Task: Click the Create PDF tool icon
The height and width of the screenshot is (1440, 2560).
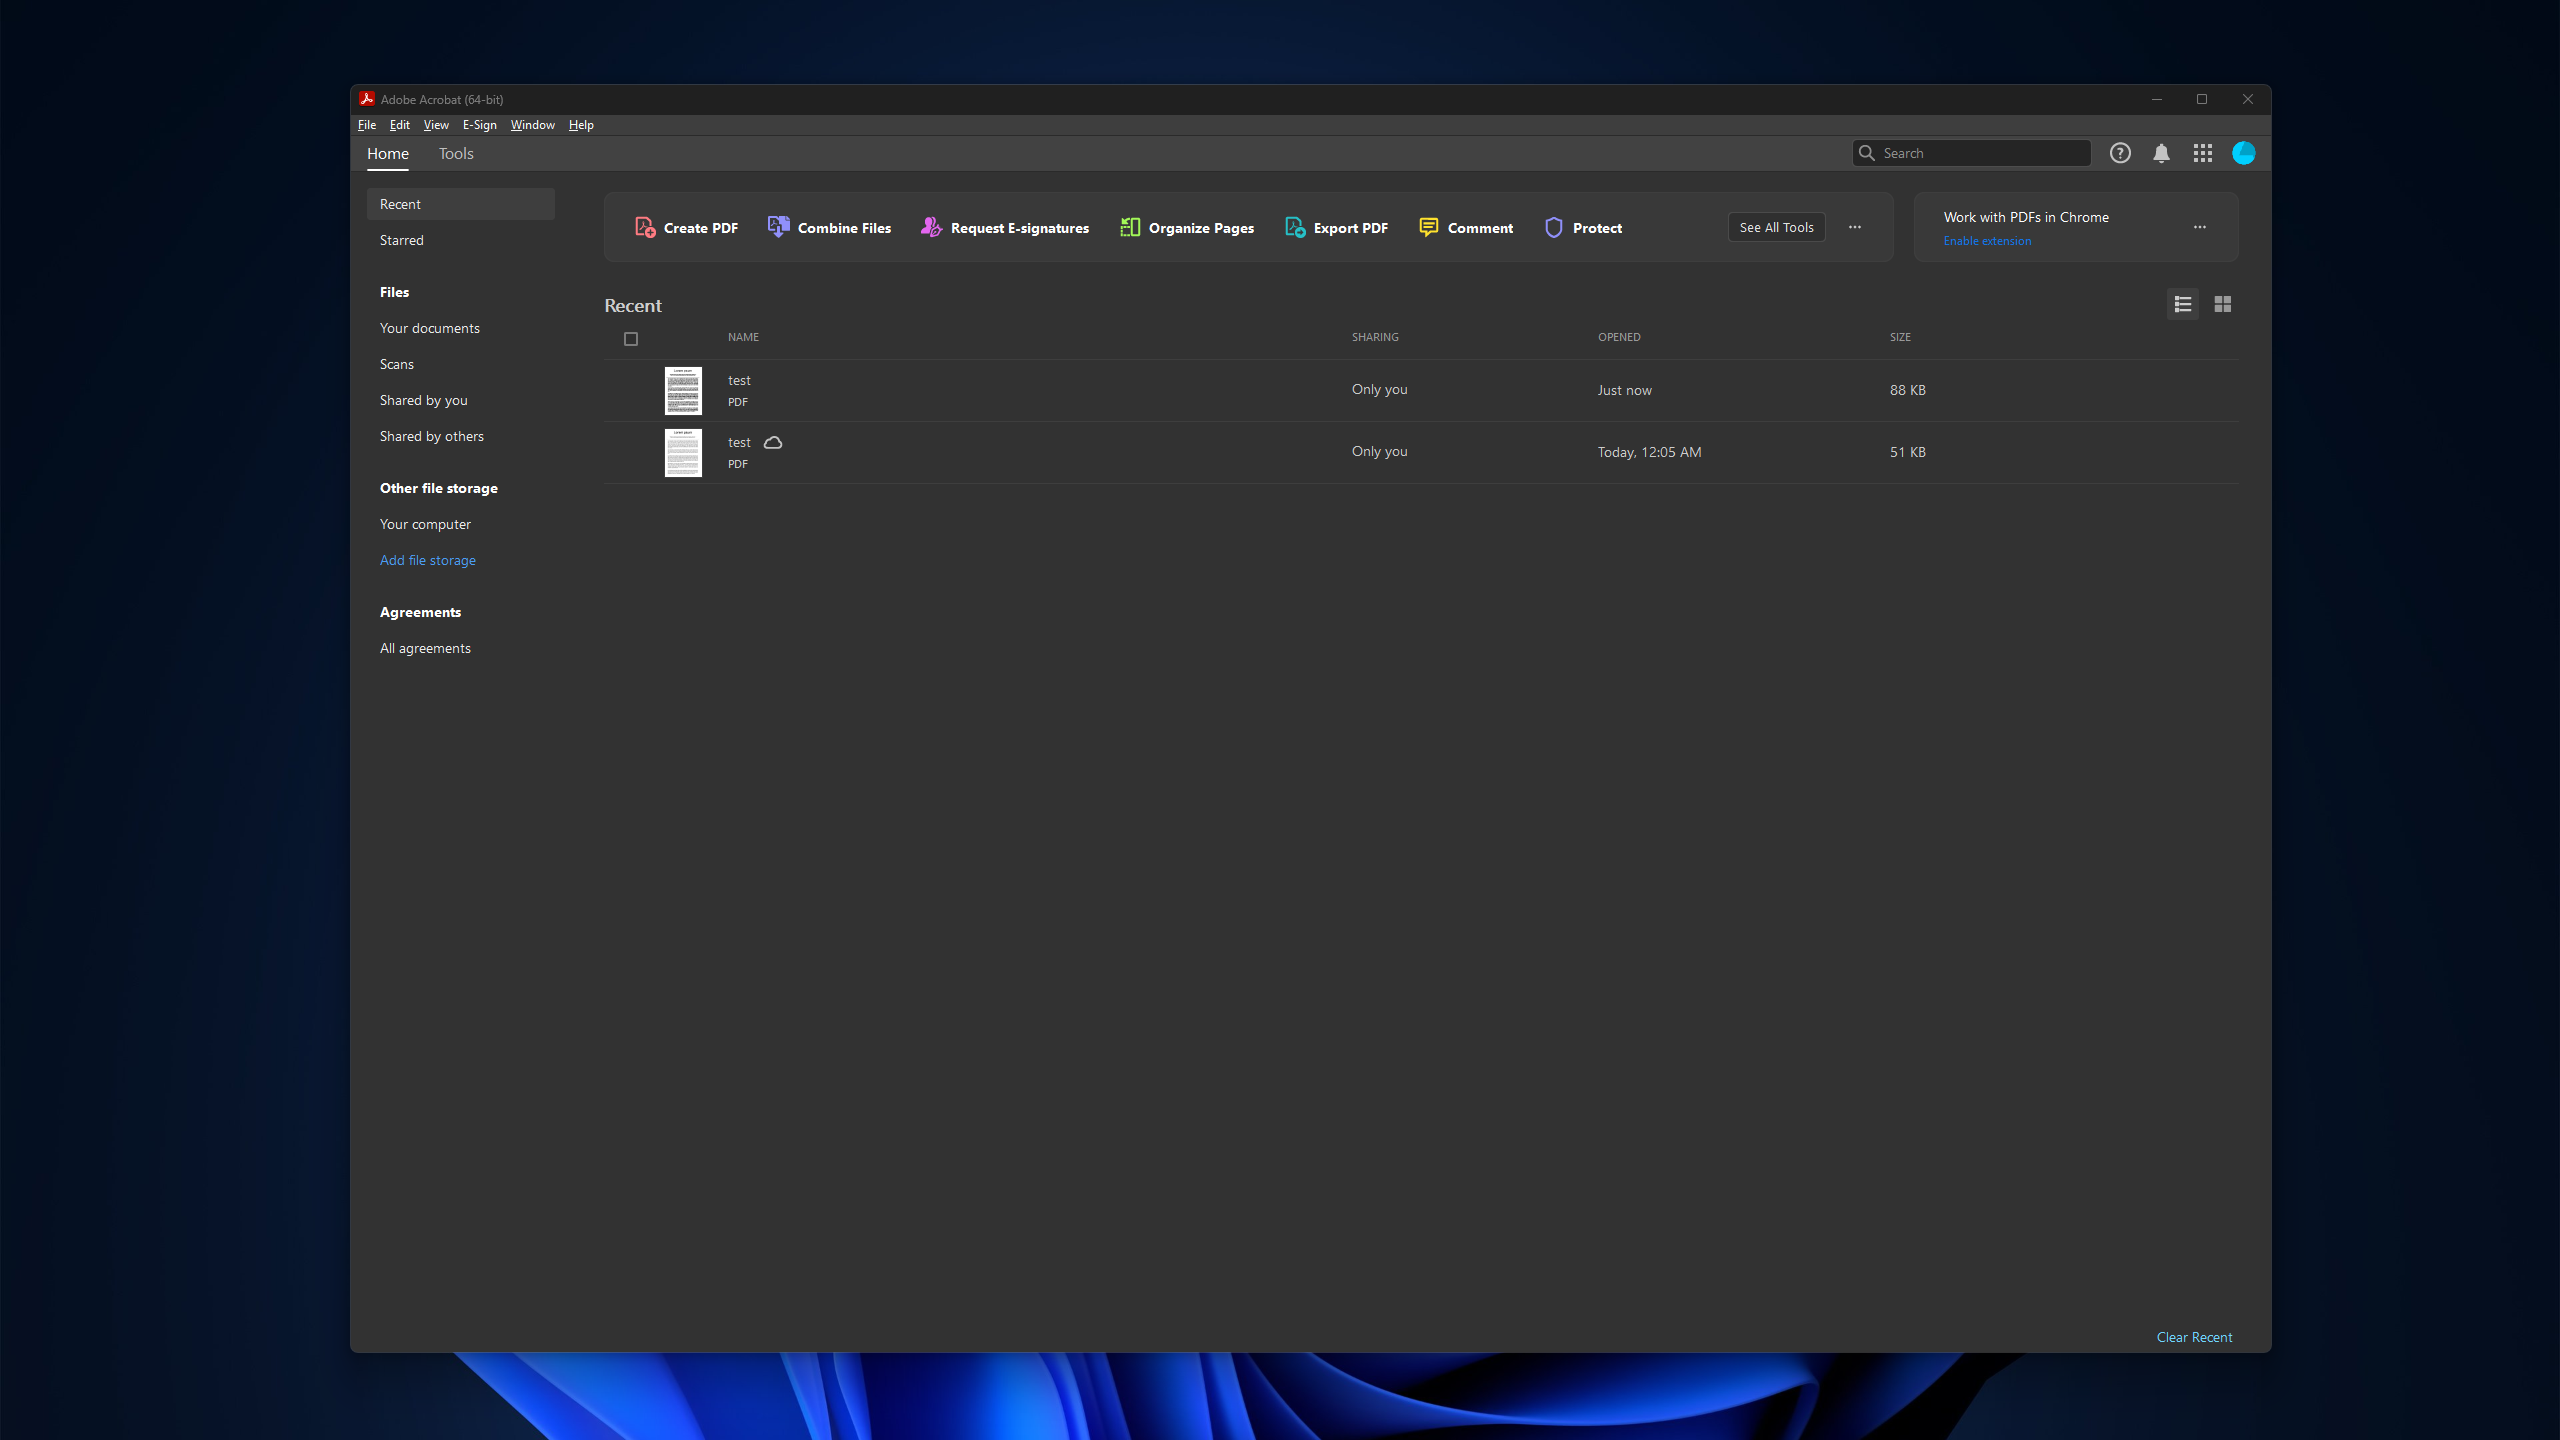Action: click(x=645, y=228)
